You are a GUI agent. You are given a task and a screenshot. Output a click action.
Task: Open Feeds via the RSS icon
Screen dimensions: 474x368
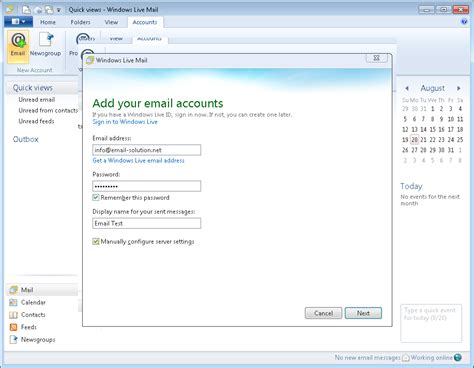pyautogui.click(x=13, y=327)
